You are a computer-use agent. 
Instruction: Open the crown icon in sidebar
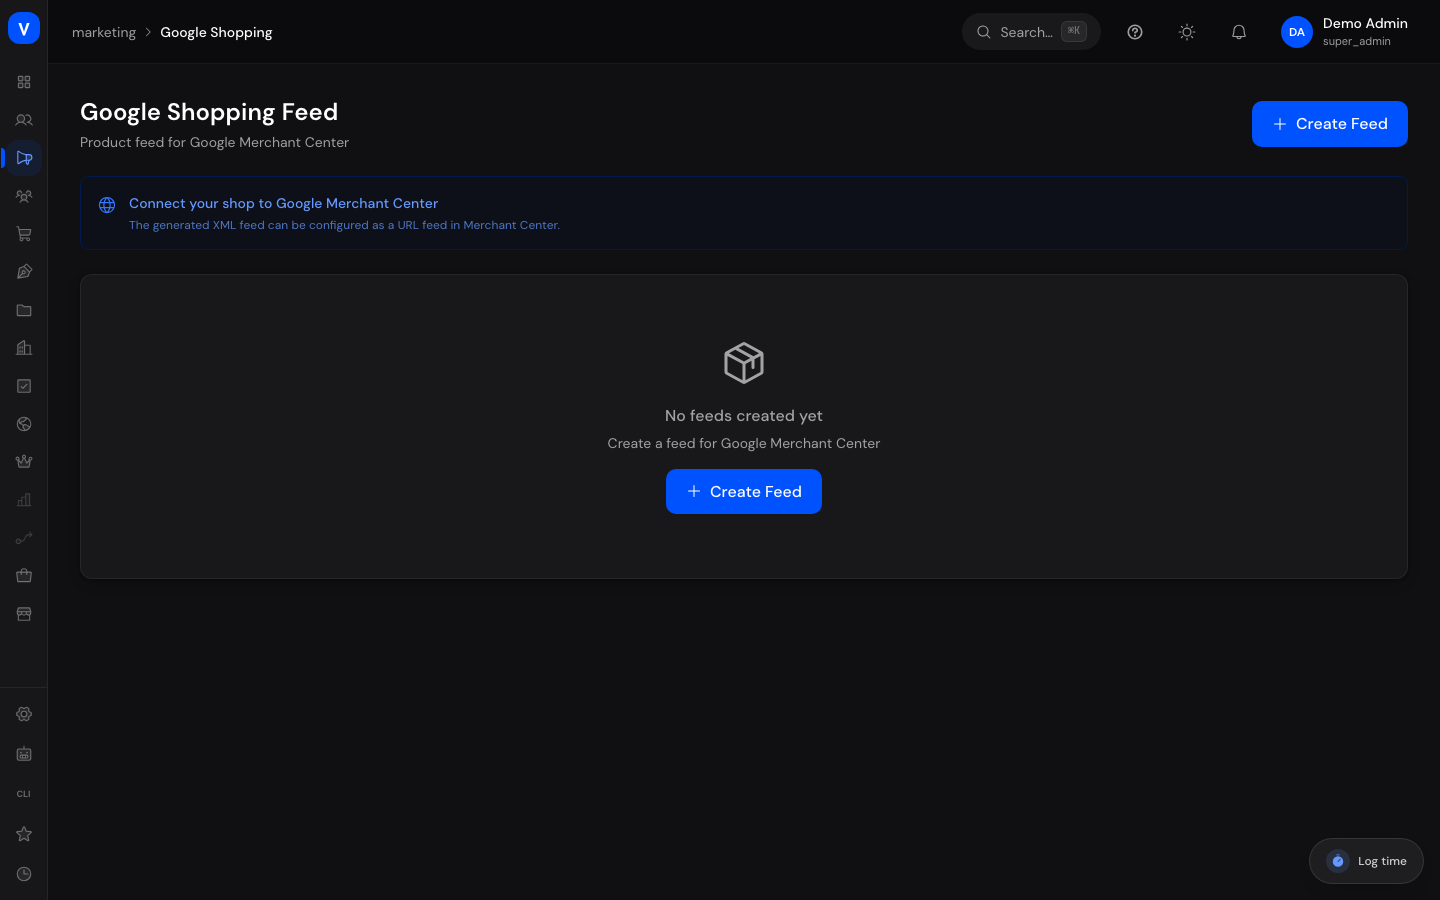(24, 462)
